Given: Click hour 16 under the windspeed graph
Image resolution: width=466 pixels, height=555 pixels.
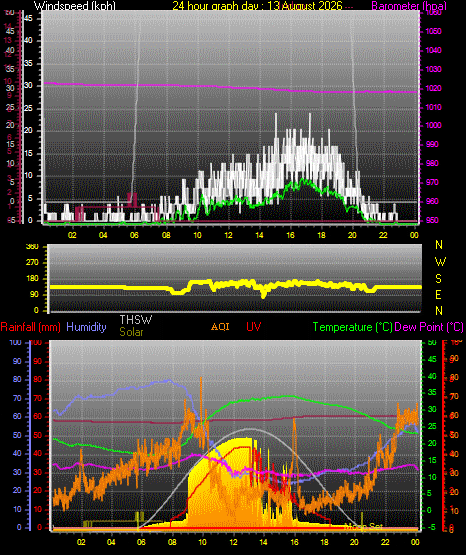Looking at the screenshot, I should coord(290,235).
